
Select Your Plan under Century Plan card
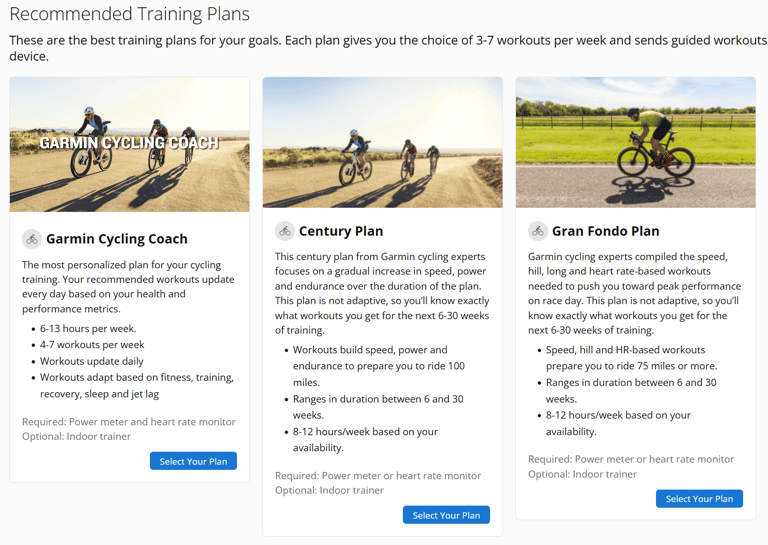tap(446, 515)
